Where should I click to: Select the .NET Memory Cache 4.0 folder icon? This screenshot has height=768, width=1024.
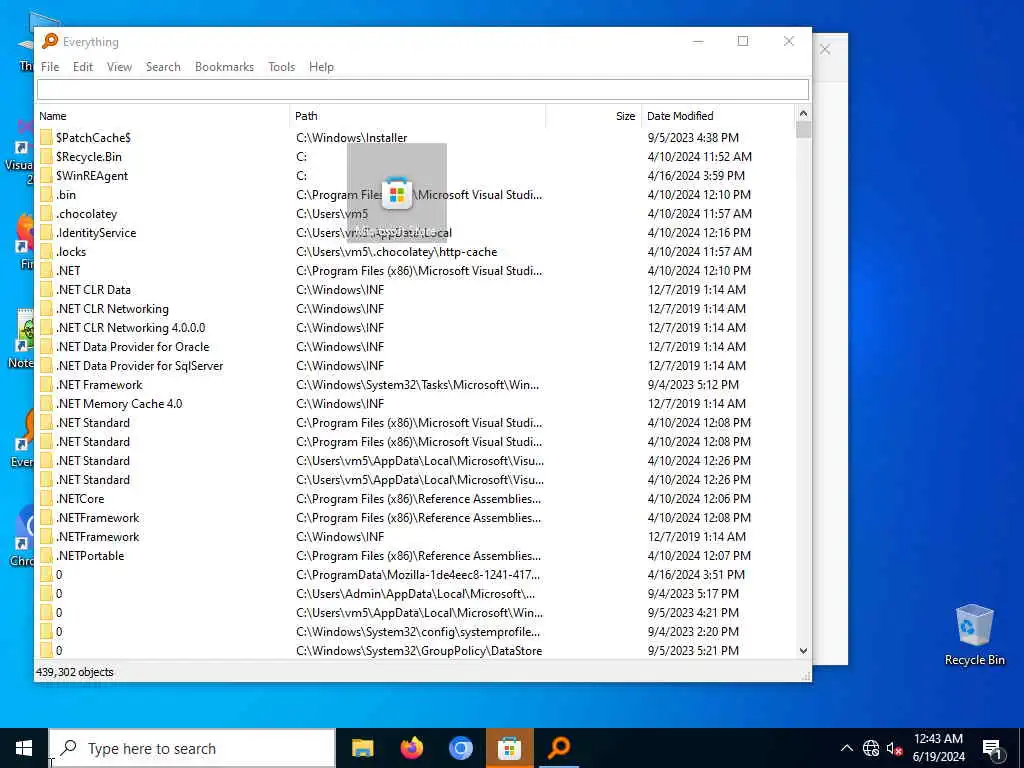pyautogui.click(x=46, y=404)
